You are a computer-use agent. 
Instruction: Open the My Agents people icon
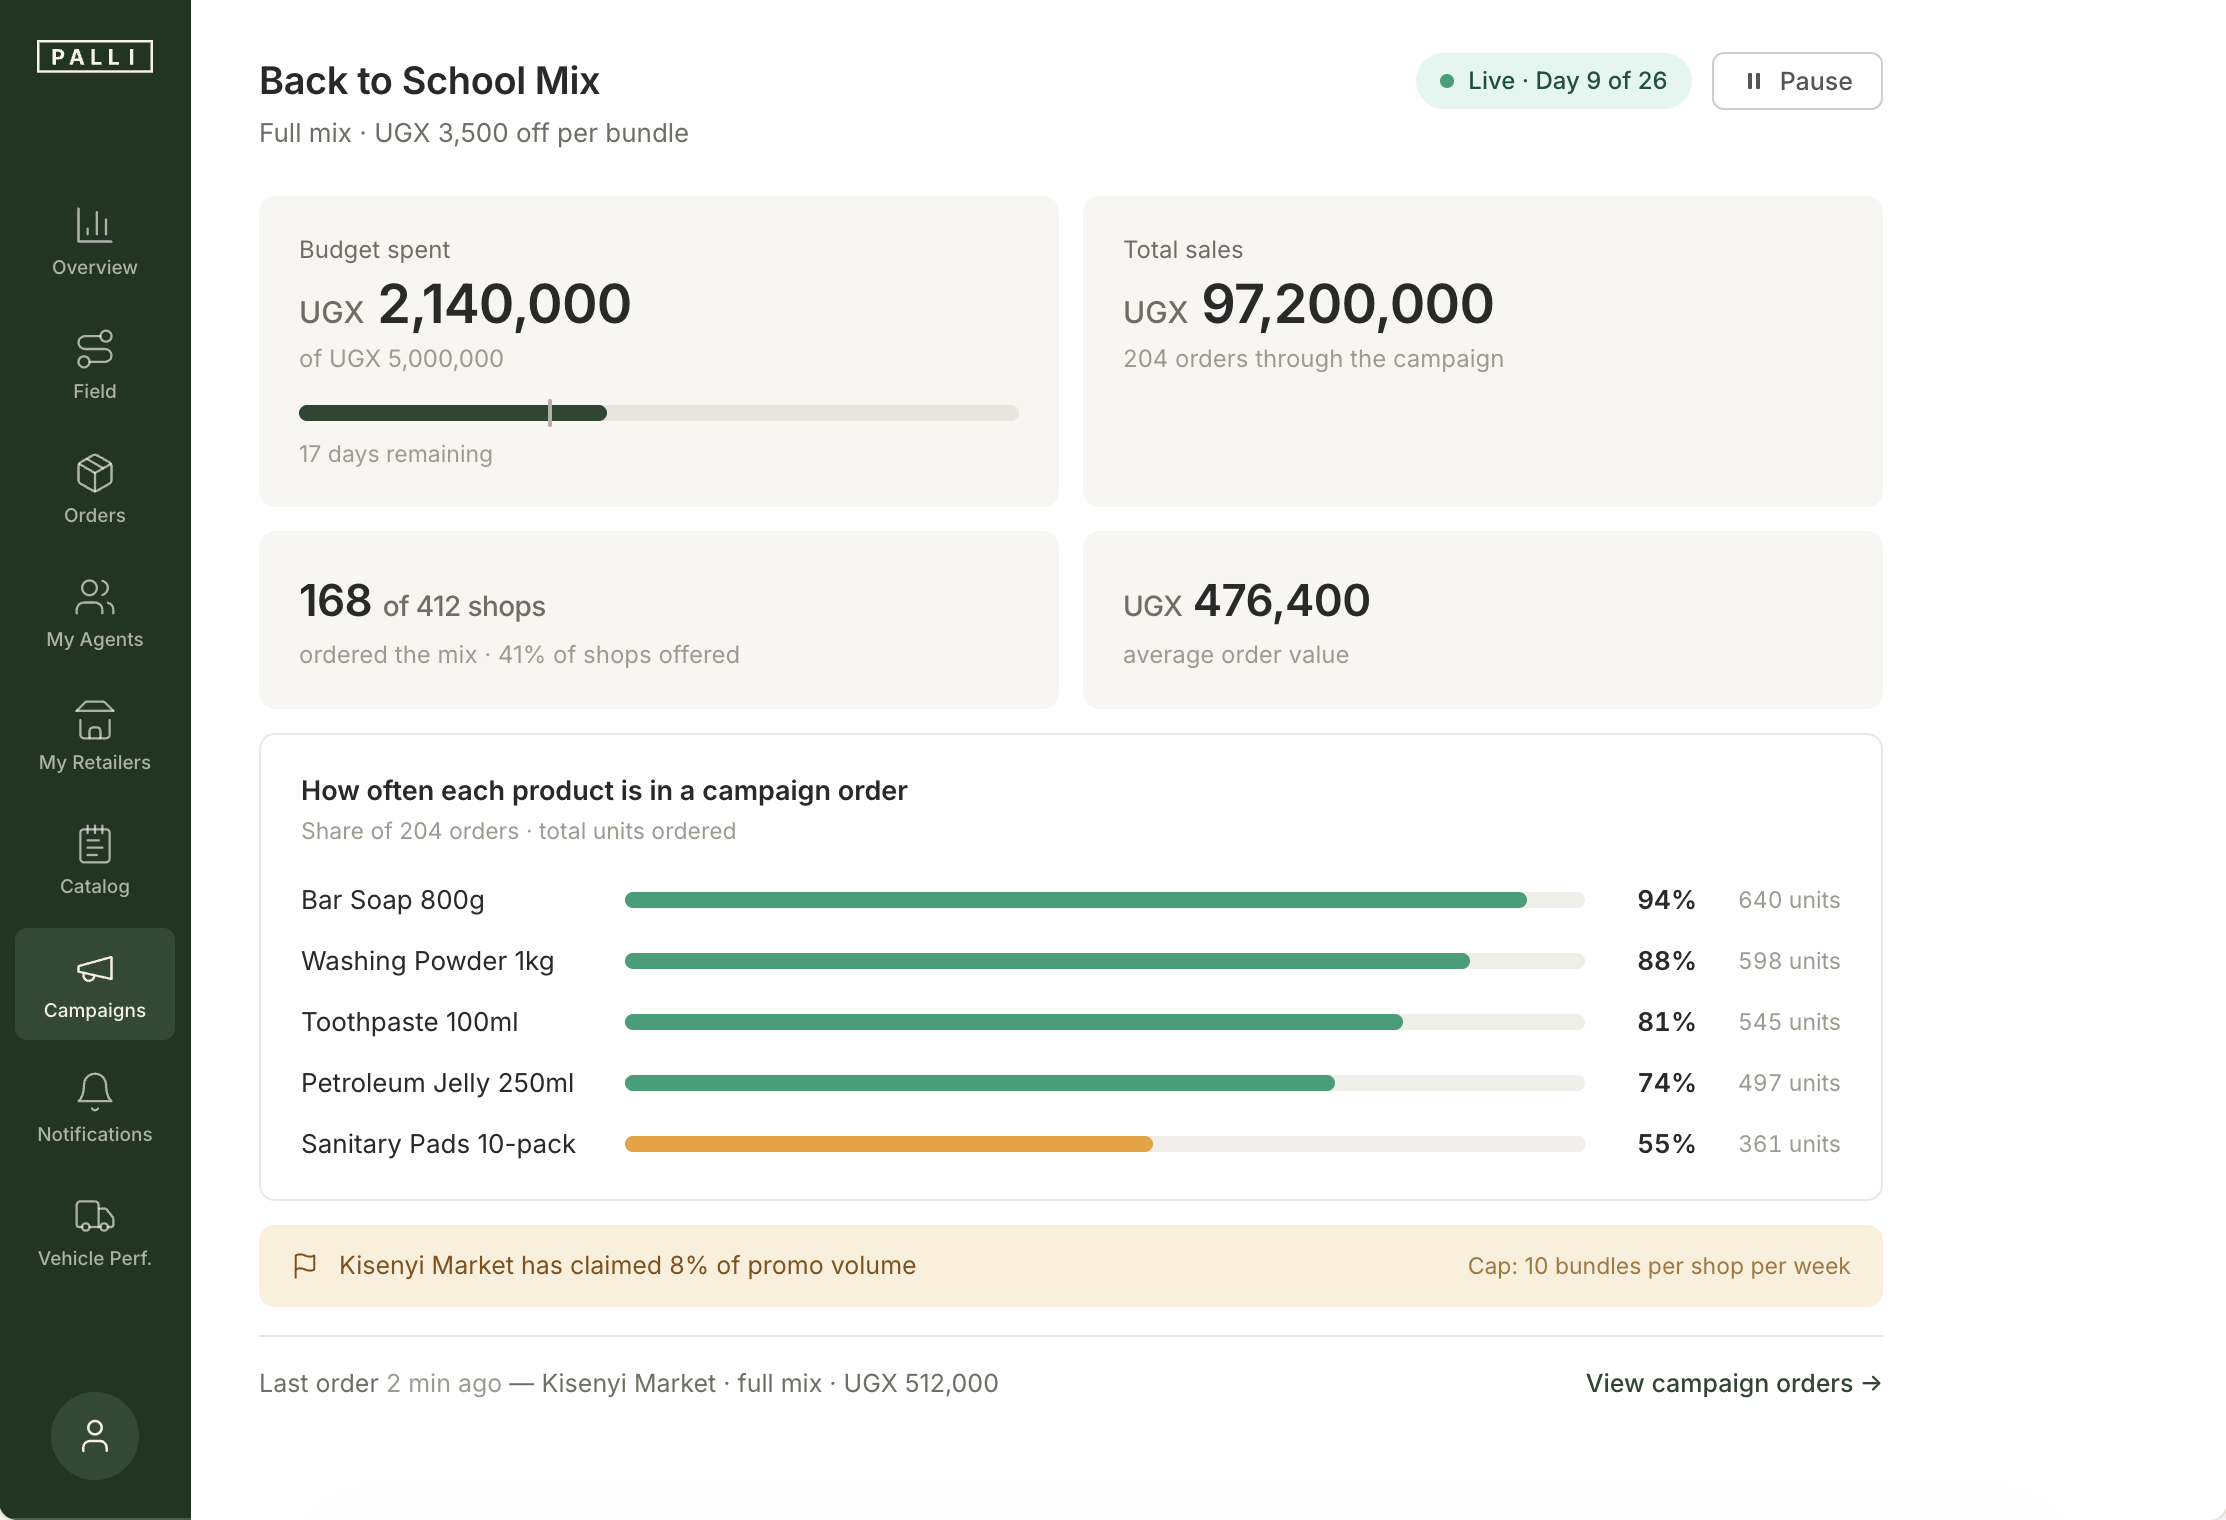pyautogui.click(x=94, y=597)
